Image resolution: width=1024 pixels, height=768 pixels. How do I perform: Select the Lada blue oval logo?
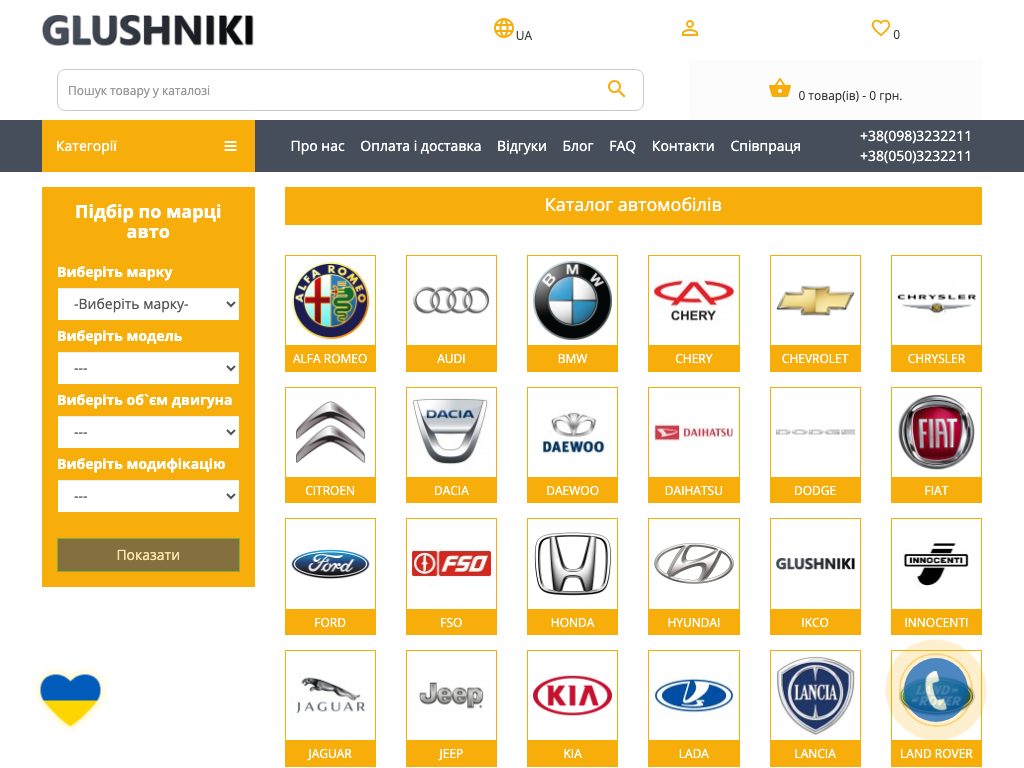coord(694,696)
